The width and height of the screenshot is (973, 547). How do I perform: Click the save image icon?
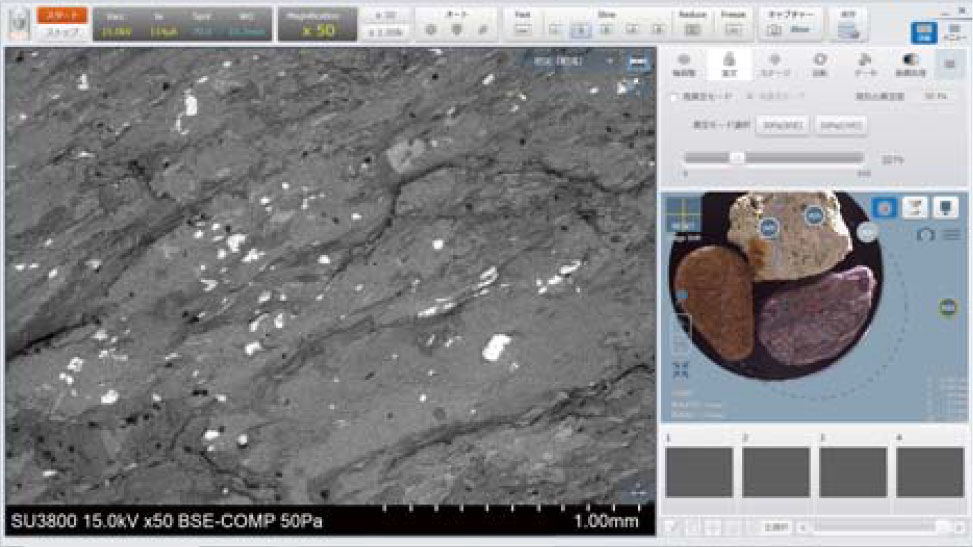coord(848,29)
